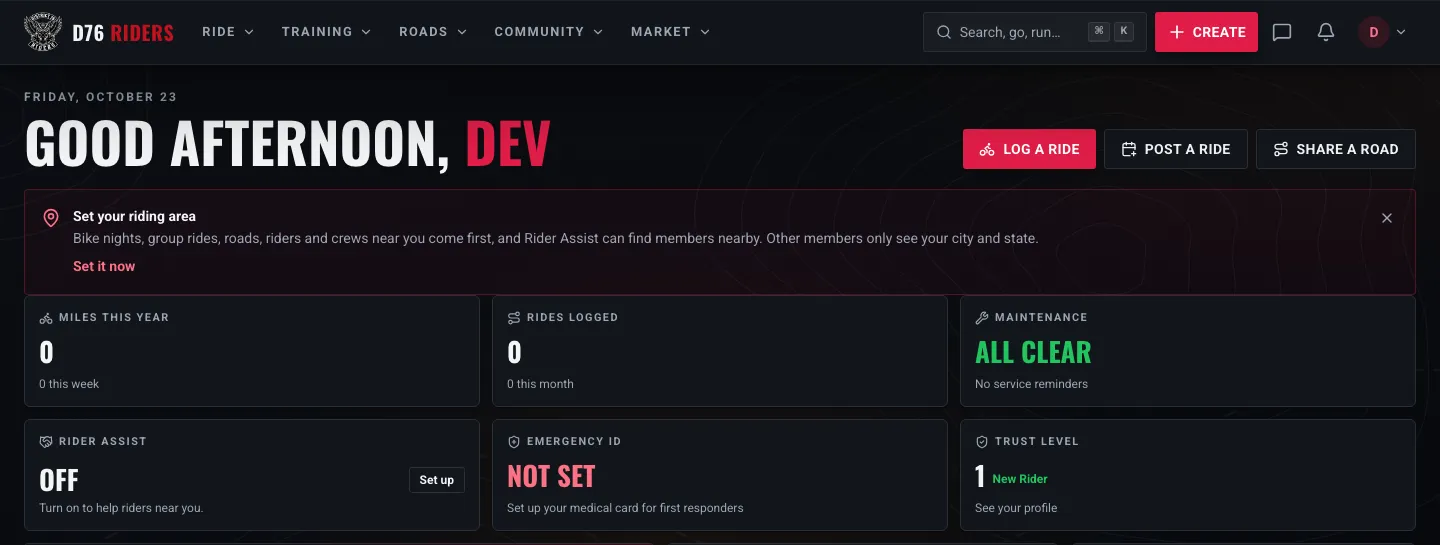Click the D76 Riders brand name
1440x545 pixels.
123,32
